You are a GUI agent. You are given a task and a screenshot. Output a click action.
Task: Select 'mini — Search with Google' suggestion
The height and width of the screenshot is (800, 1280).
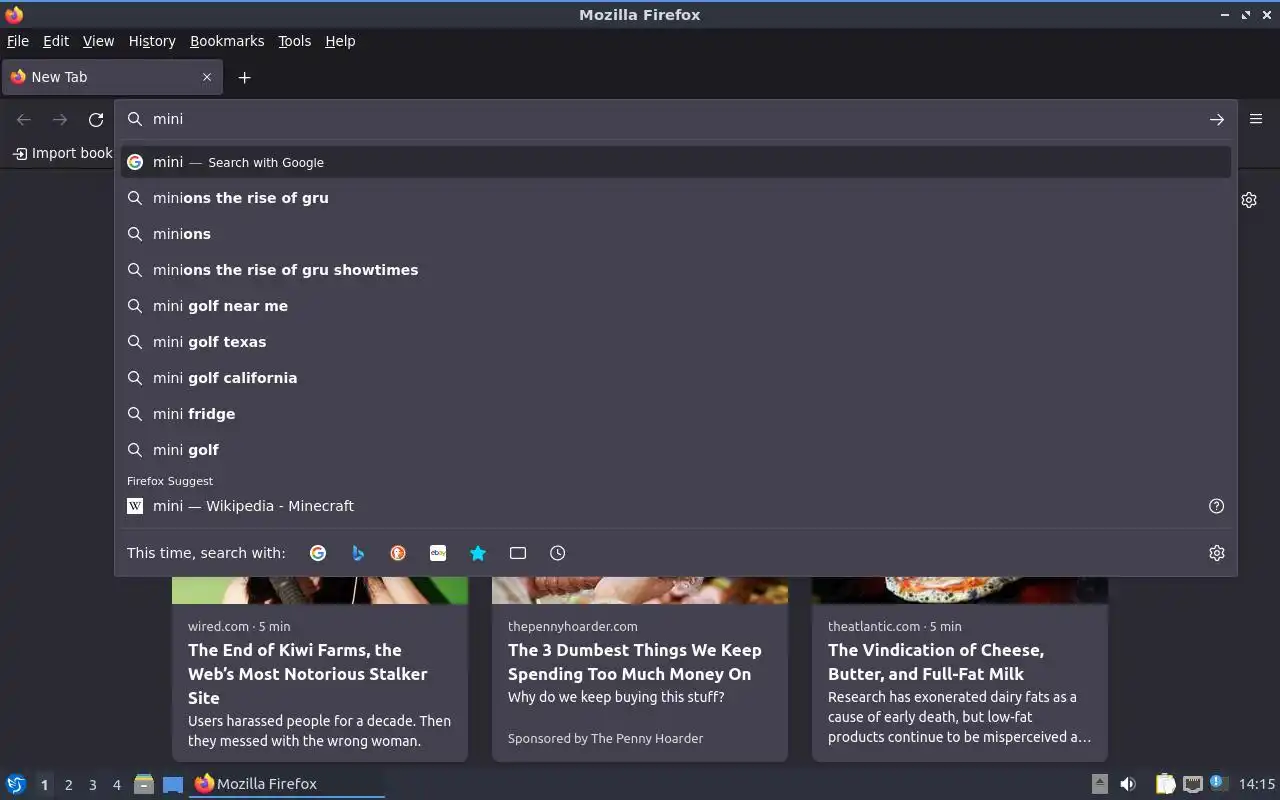676,162
